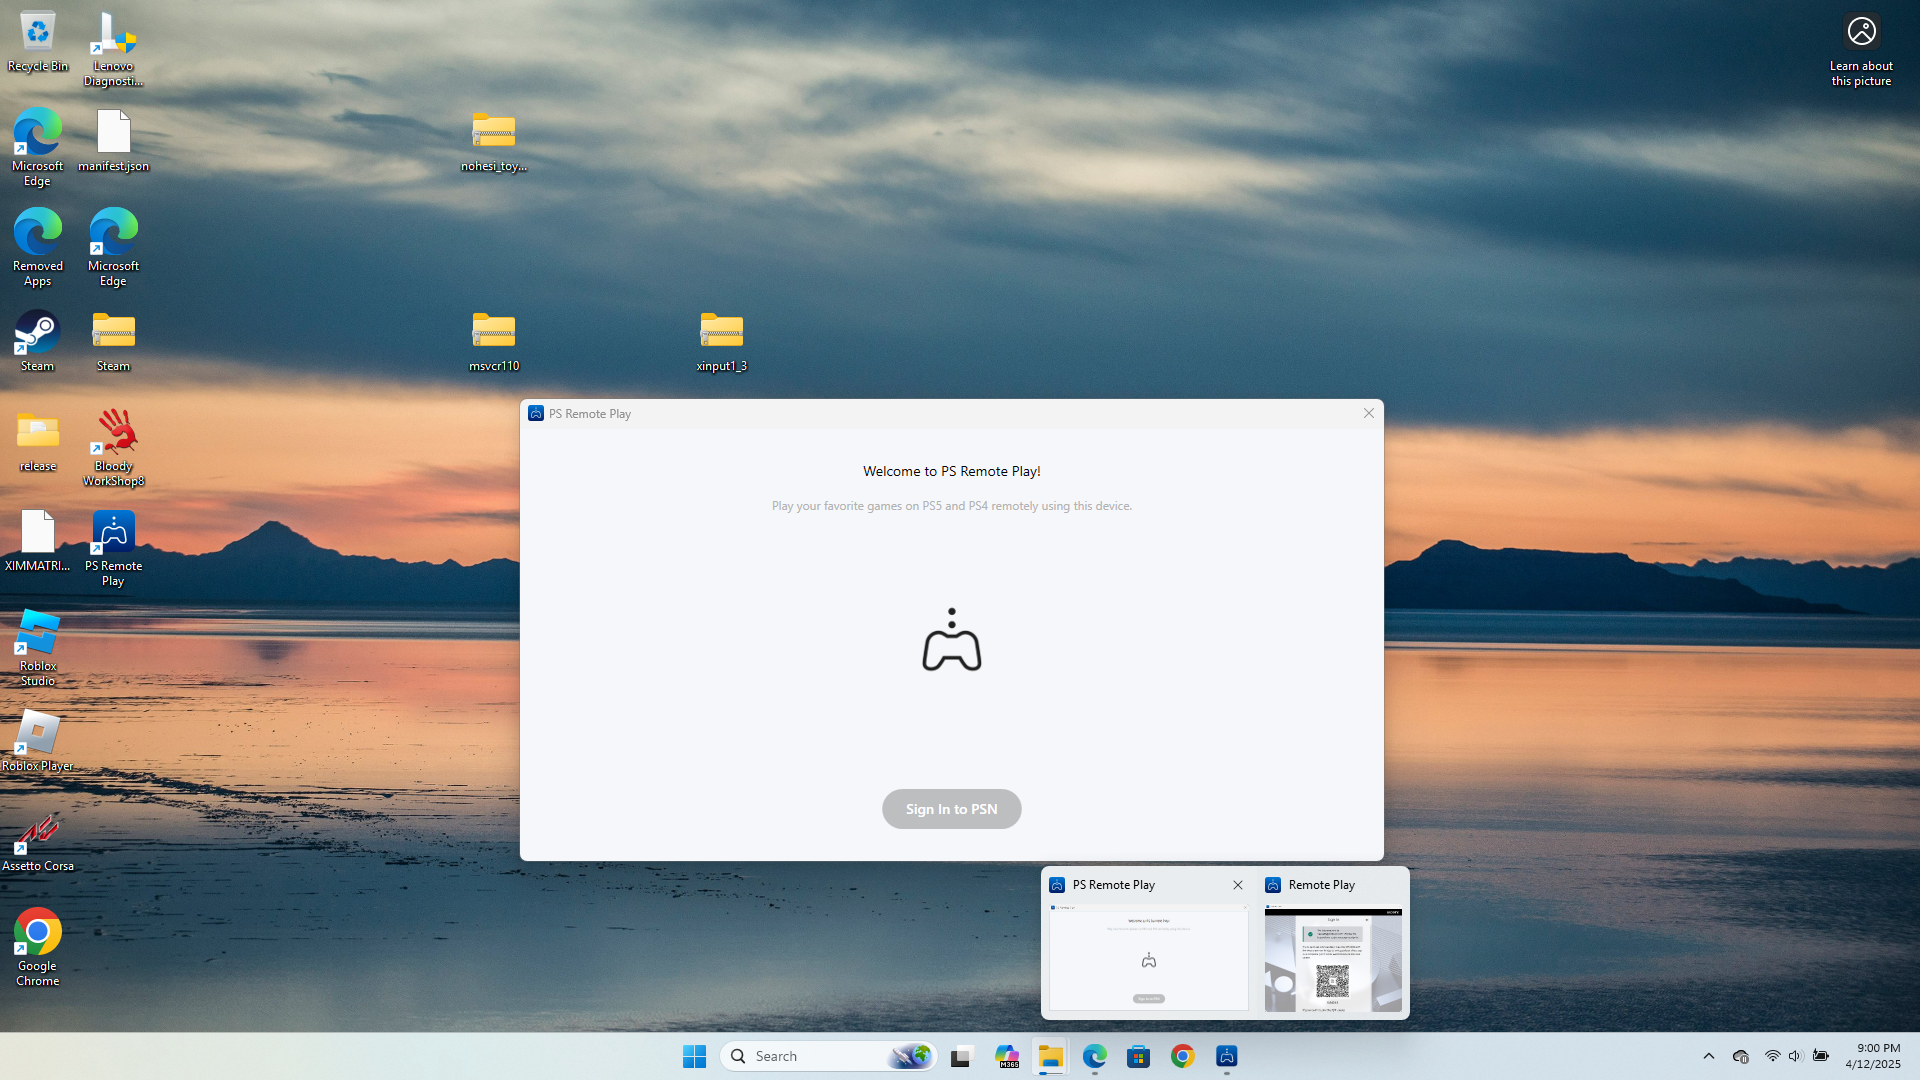Open the Recycle Bin desktop icon

pyautogui.click(x=38, y=42)
